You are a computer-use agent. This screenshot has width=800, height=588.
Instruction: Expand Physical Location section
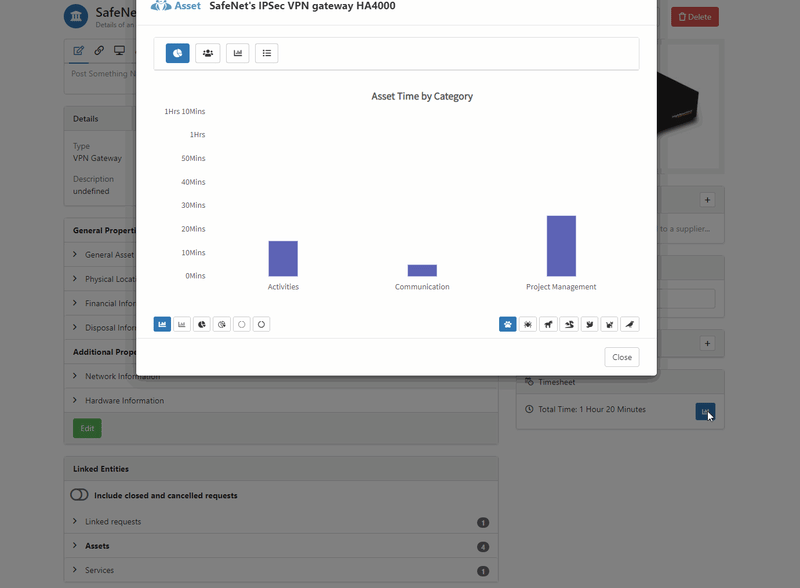coord(101,279)
